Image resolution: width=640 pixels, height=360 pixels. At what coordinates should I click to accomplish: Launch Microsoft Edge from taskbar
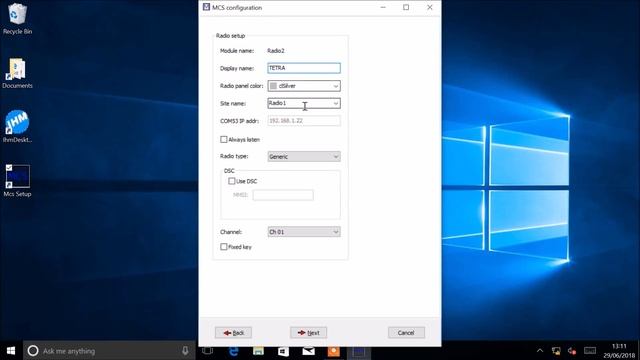[233, 351]
